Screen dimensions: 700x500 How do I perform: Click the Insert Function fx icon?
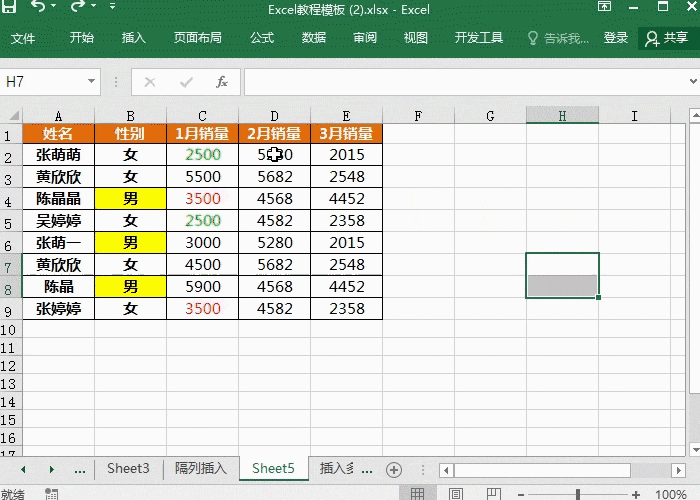(x=222, y=82)
